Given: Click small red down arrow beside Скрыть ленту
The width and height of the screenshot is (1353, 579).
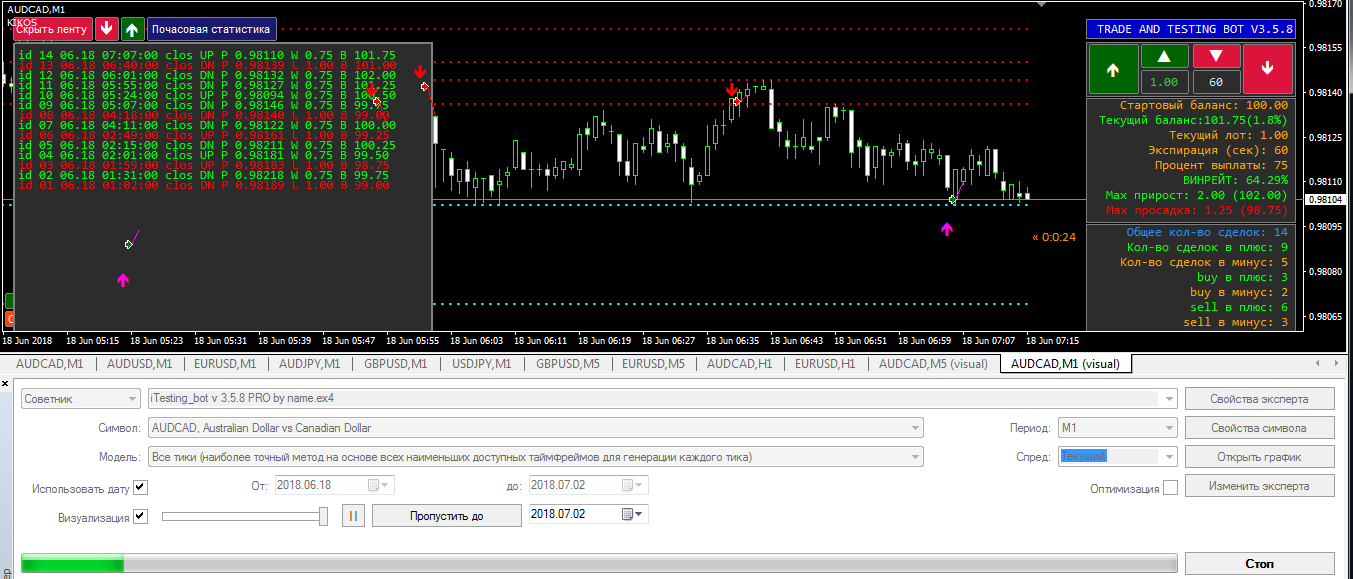Looking at the screenshot, I should click(x=107, y=29).
